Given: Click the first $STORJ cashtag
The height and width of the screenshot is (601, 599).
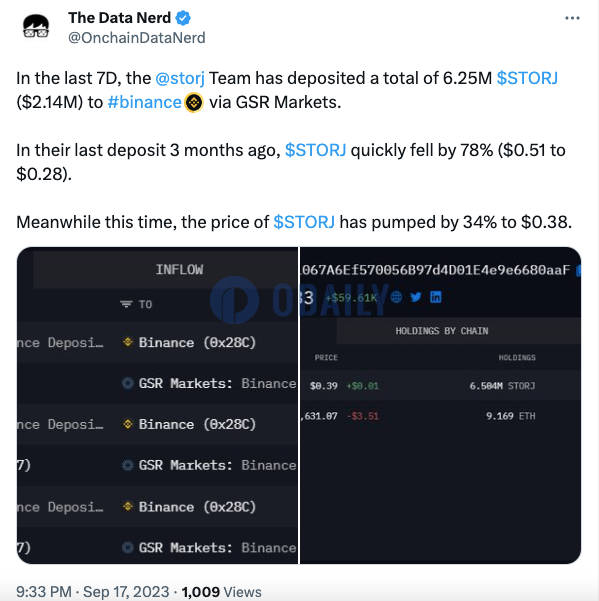Looking at the screenshot, I should click(527, 78).
